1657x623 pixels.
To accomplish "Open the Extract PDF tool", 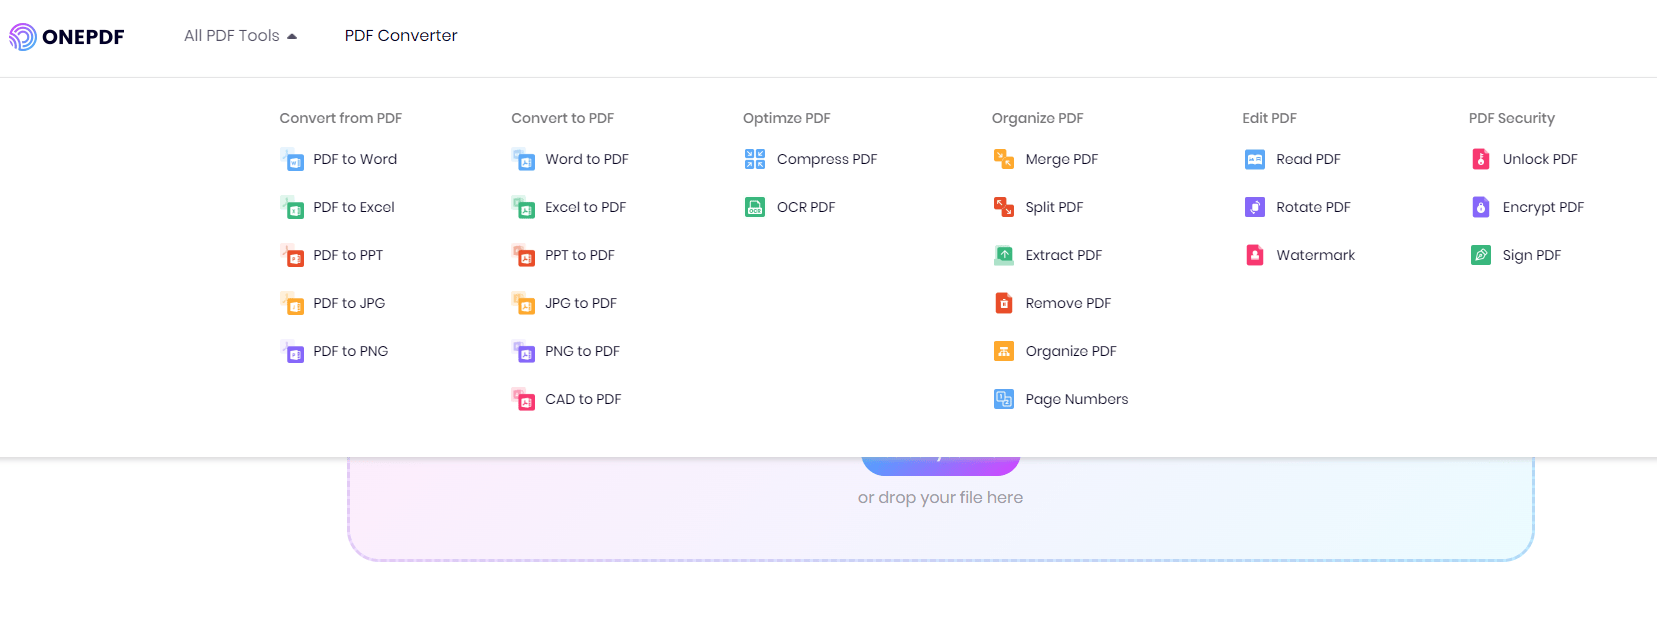I will pos(1063,255).
